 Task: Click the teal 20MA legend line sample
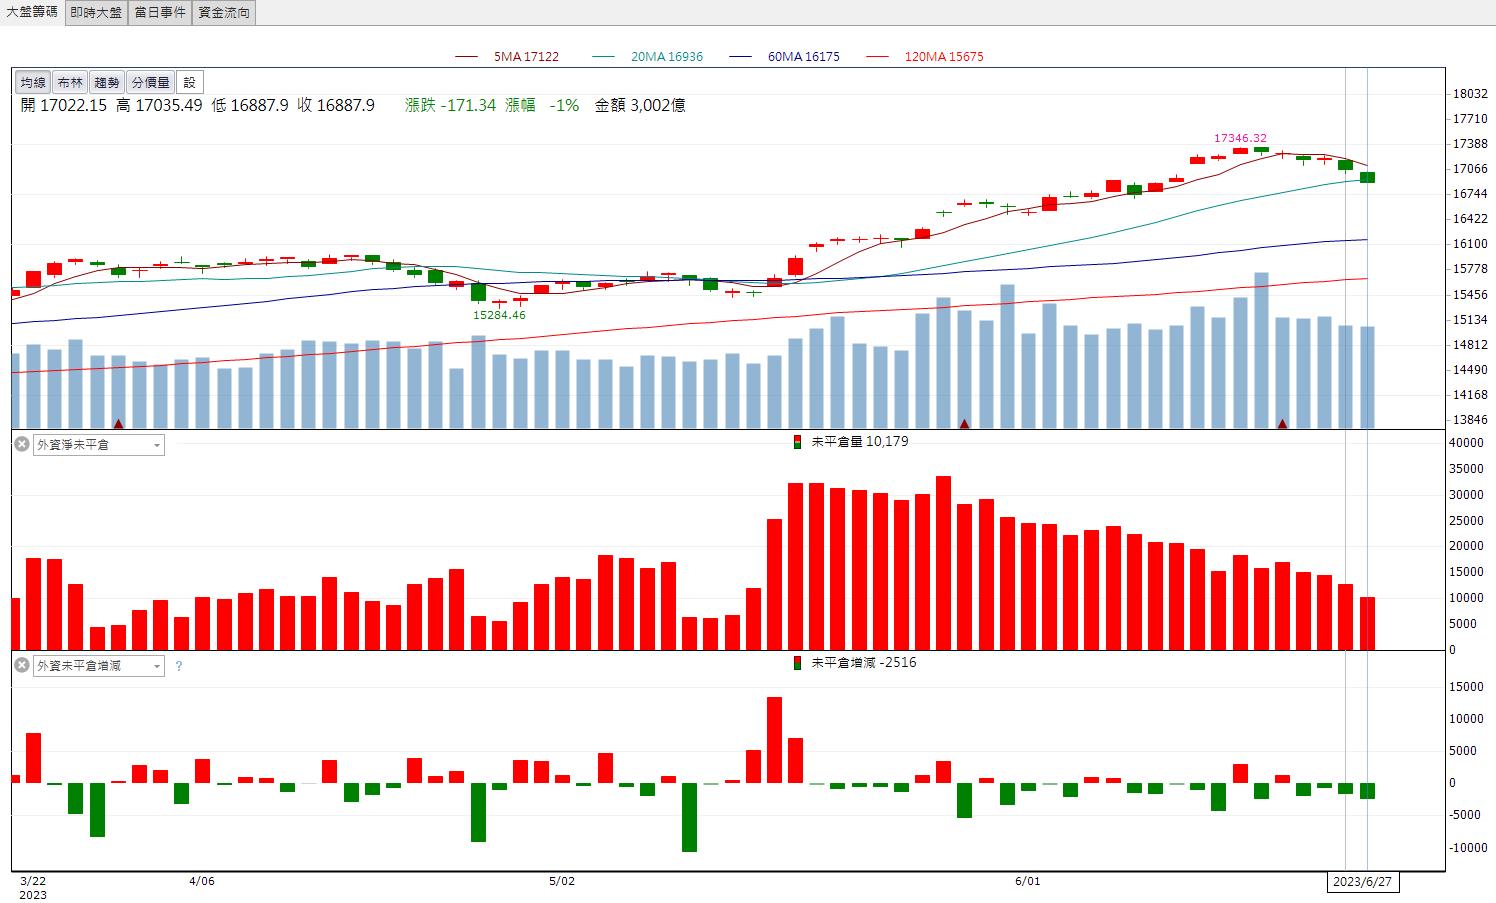coord(604,57)
